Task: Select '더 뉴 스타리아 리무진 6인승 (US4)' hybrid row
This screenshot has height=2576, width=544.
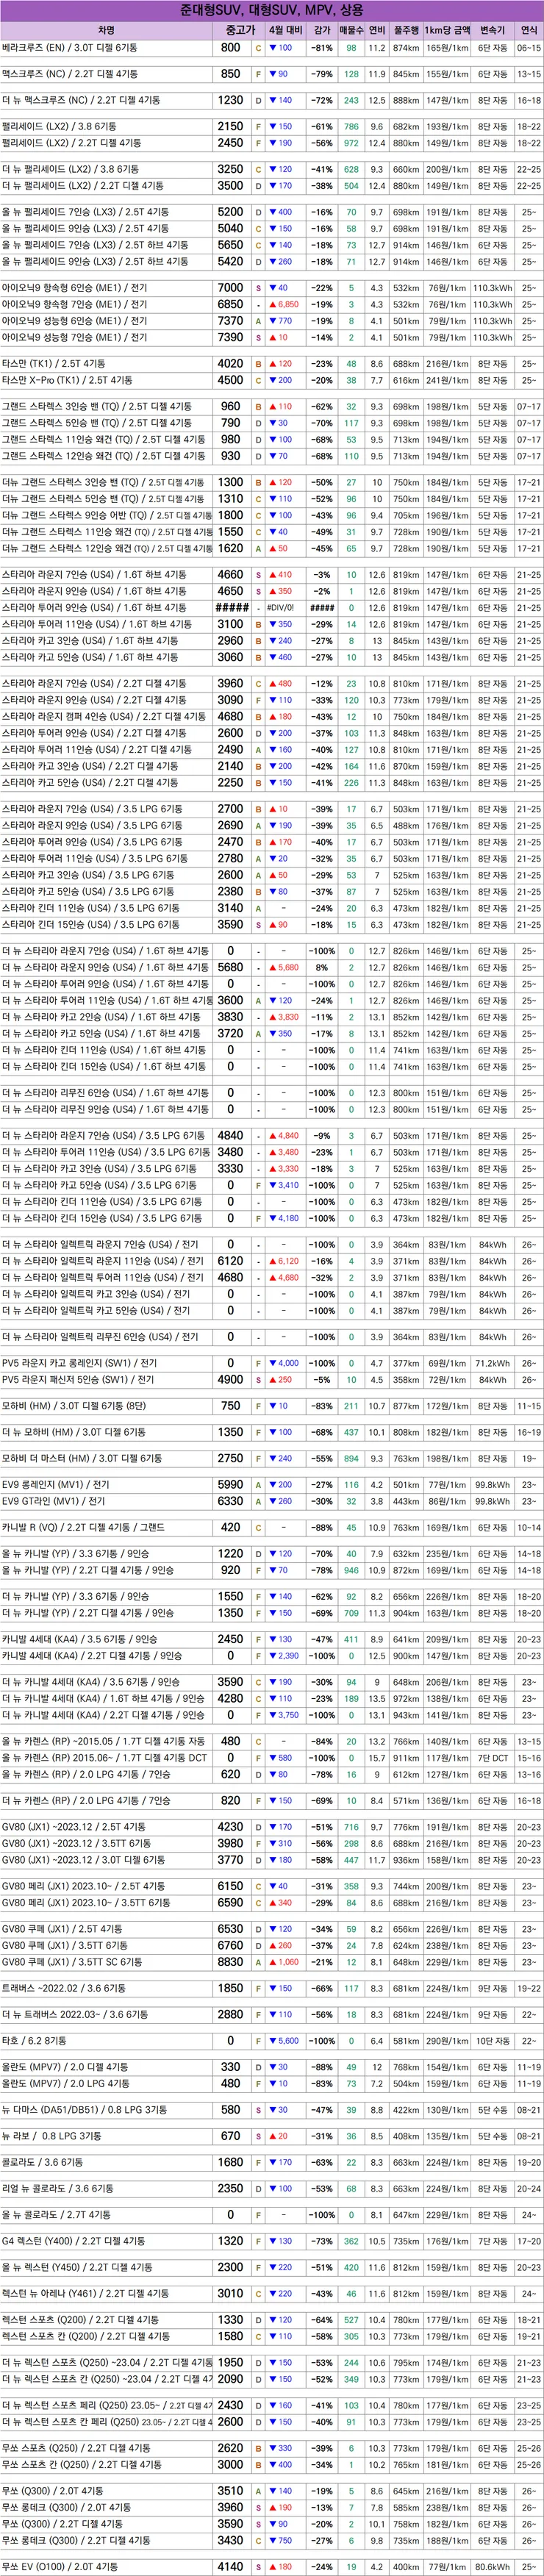Action: pos(106,1094)
